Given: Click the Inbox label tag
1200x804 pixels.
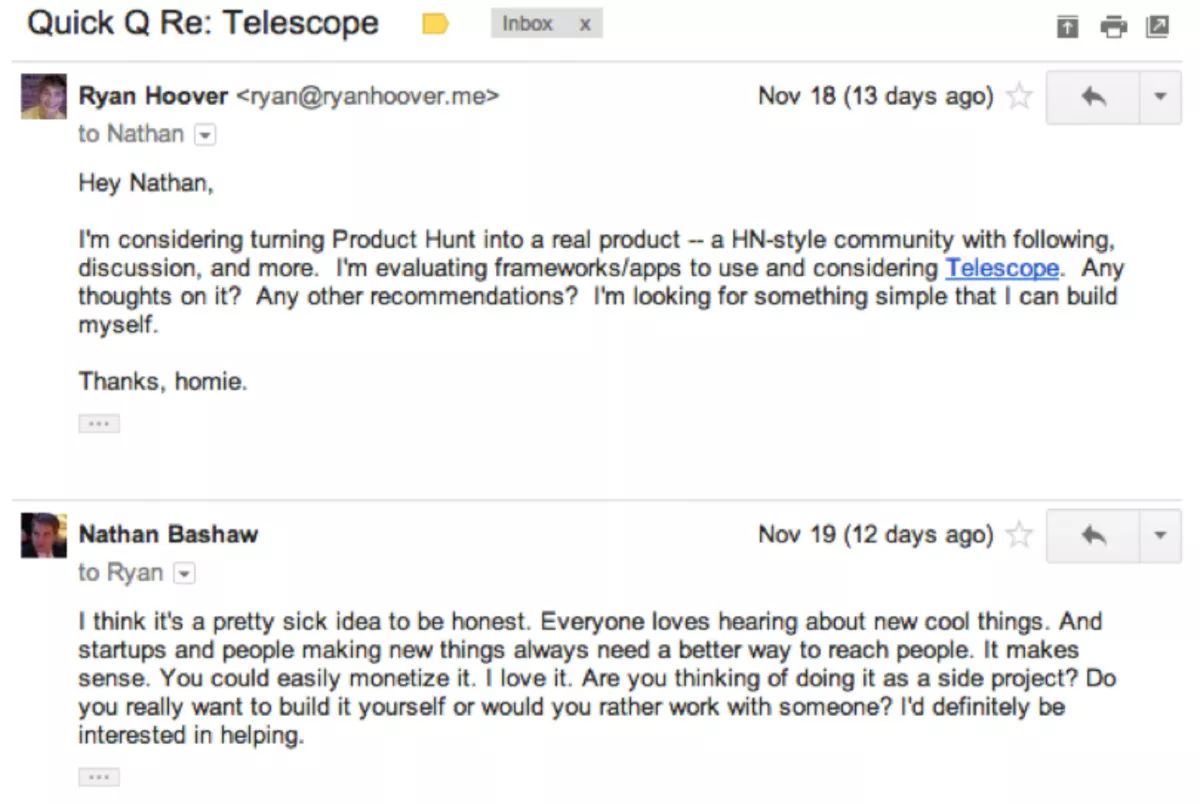Looking at the screenshot, I should tap(528, 24).
